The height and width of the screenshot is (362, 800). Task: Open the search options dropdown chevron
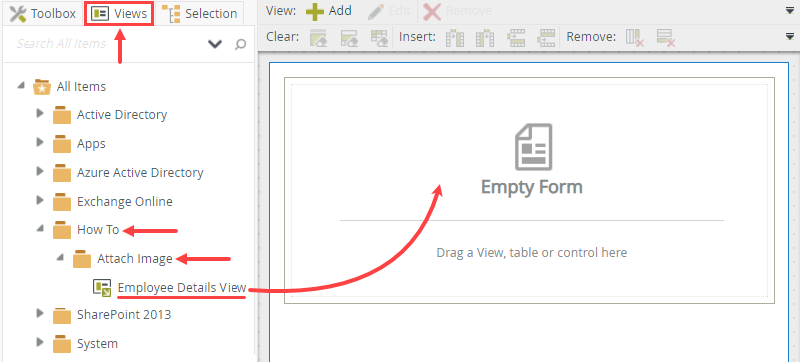point(215,44)
